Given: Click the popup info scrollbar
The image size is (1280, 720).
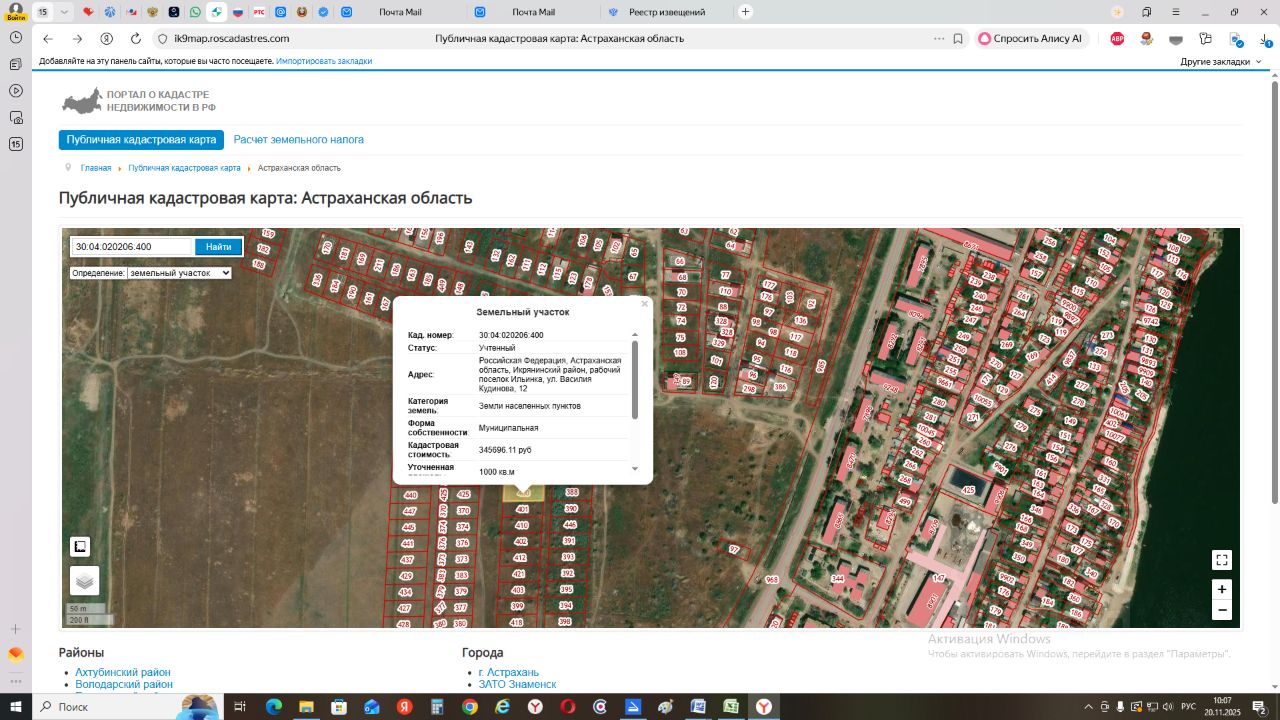Looking at the screenshot, I should coord(634,380).
